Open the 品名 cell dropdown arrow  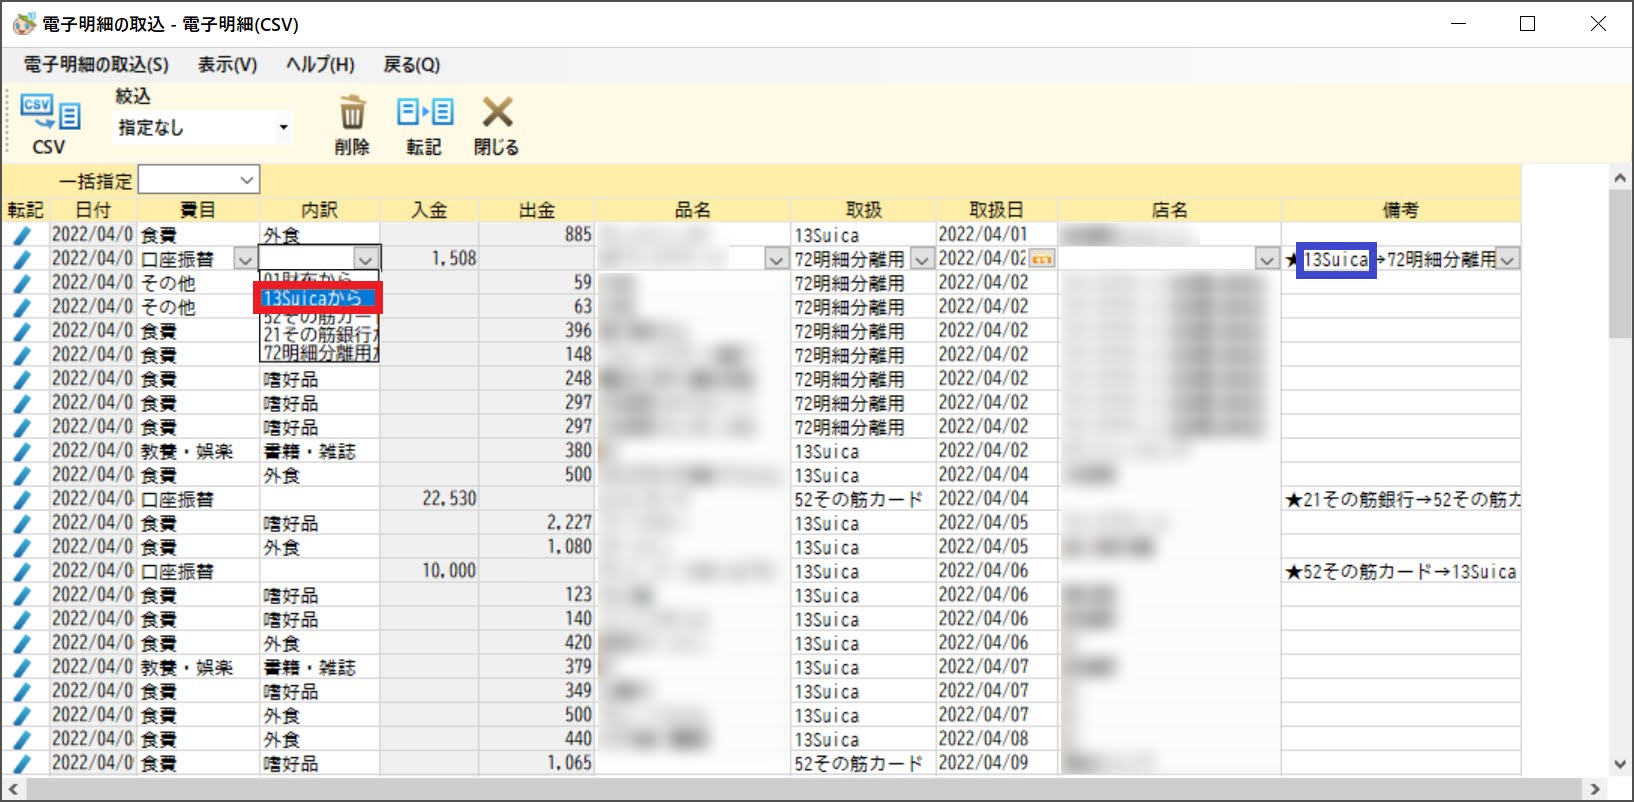click(775, 259)
